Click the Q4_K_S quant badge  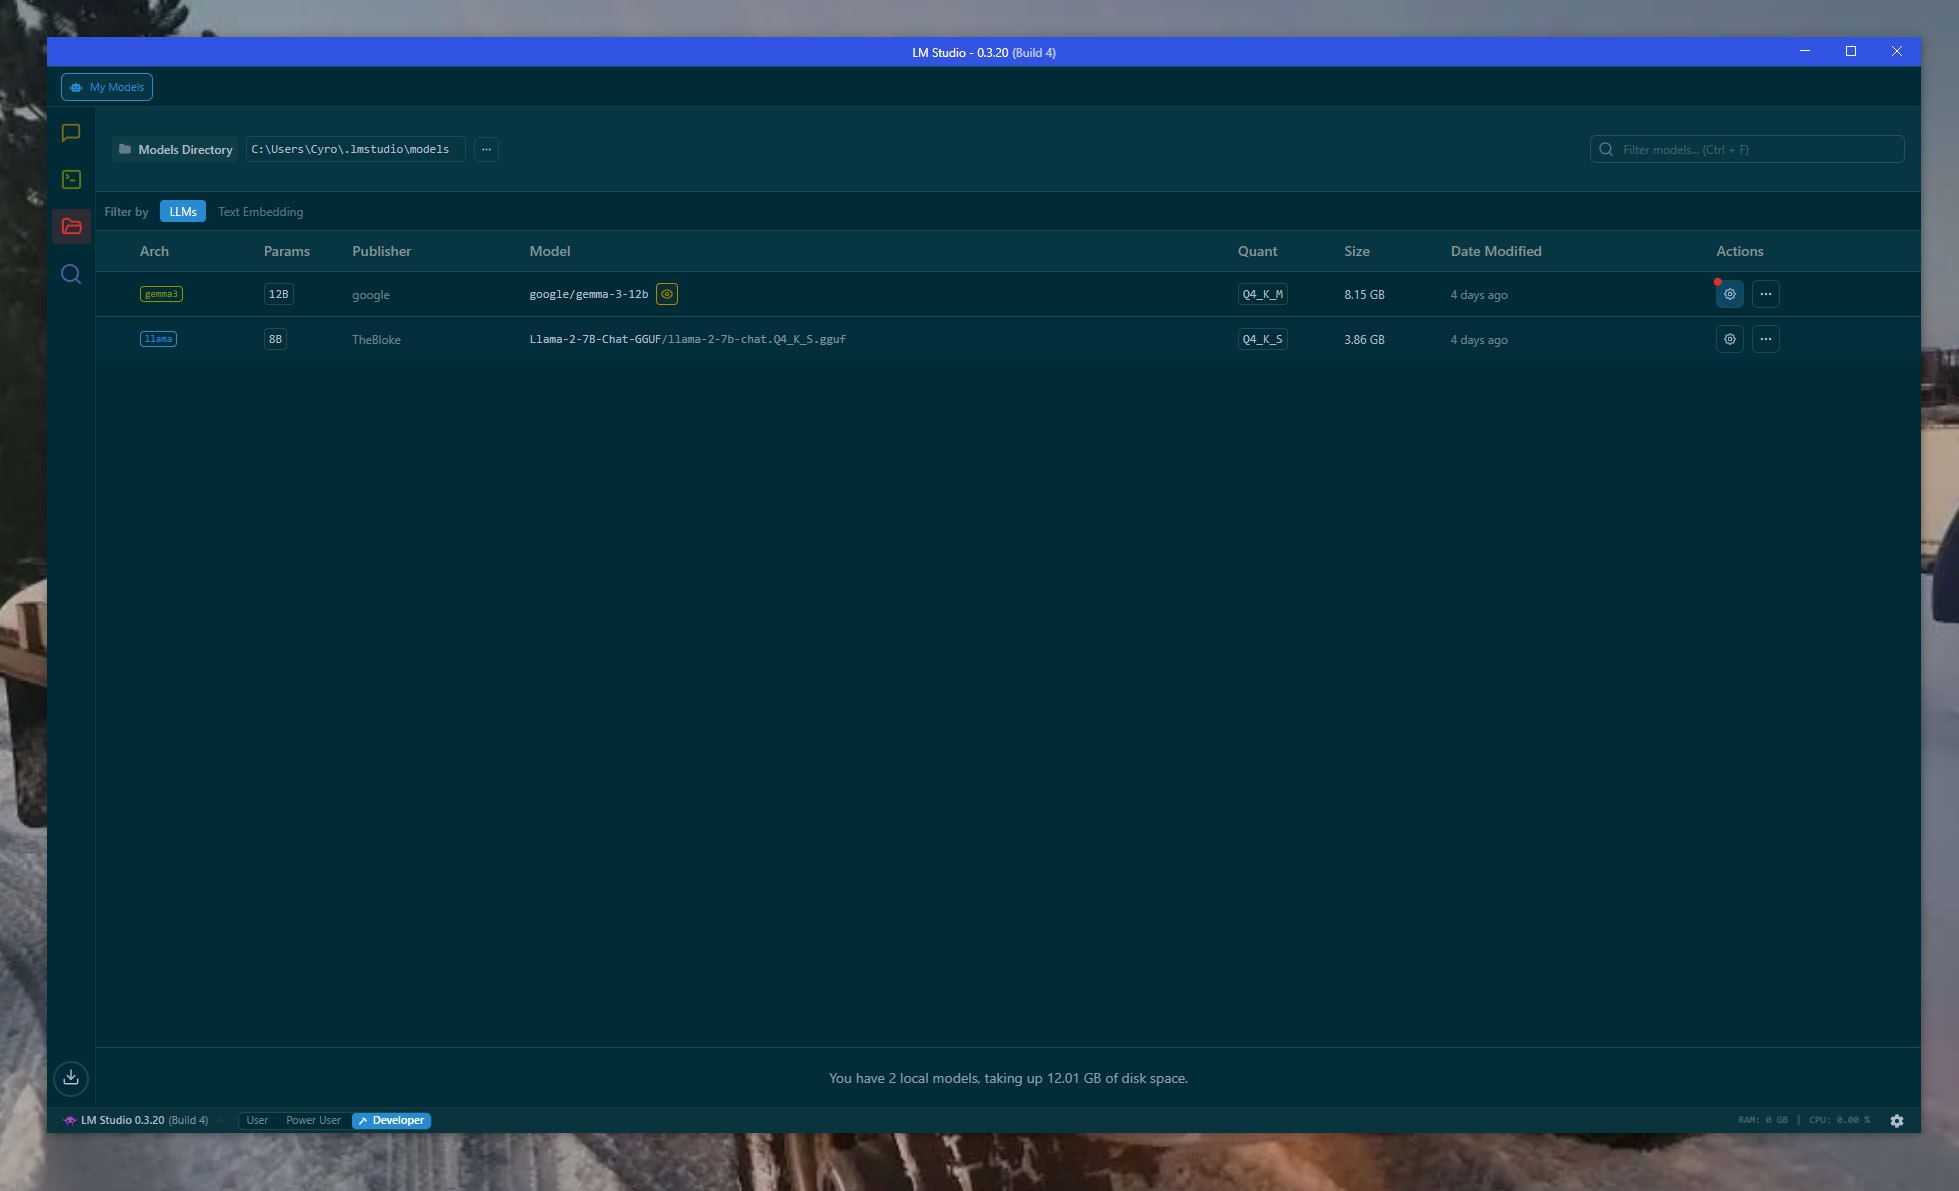[1262, 339]
